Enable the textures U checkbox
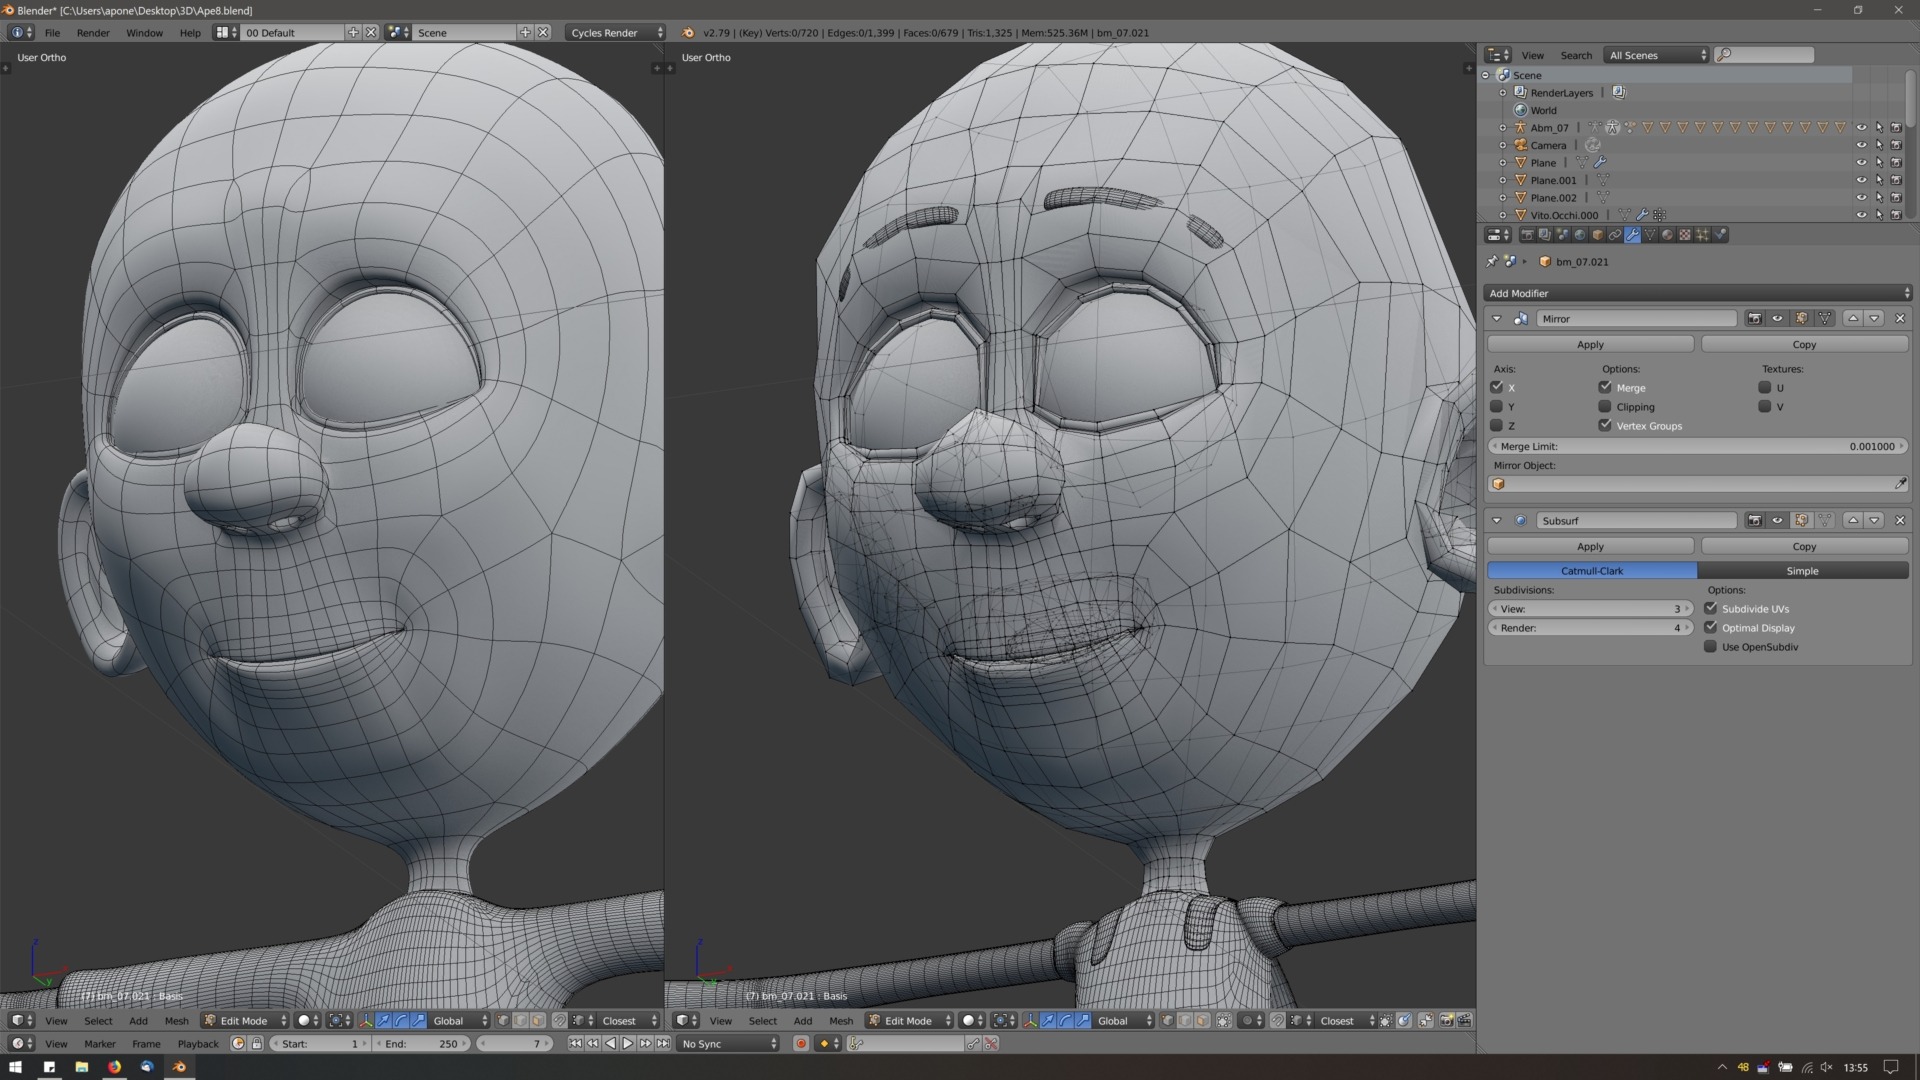The height and width of the screenshot is (1080, 1920). point(1765,387)
